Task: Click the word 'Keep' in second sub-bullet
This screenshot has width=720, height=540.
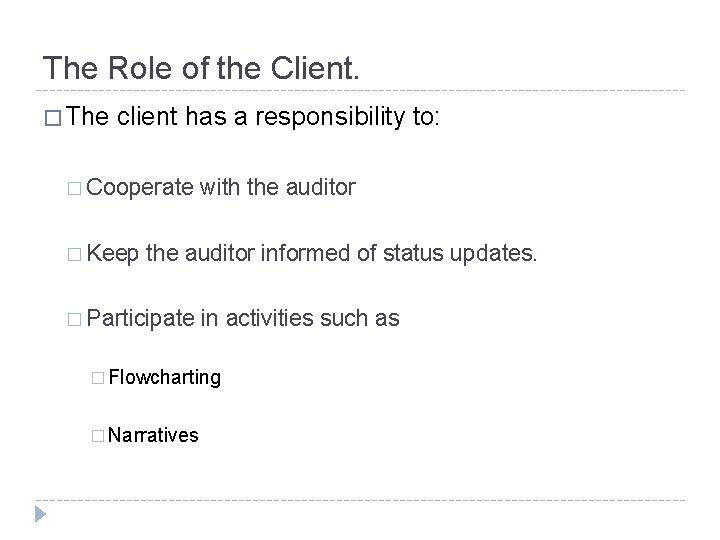Action: 112,253
